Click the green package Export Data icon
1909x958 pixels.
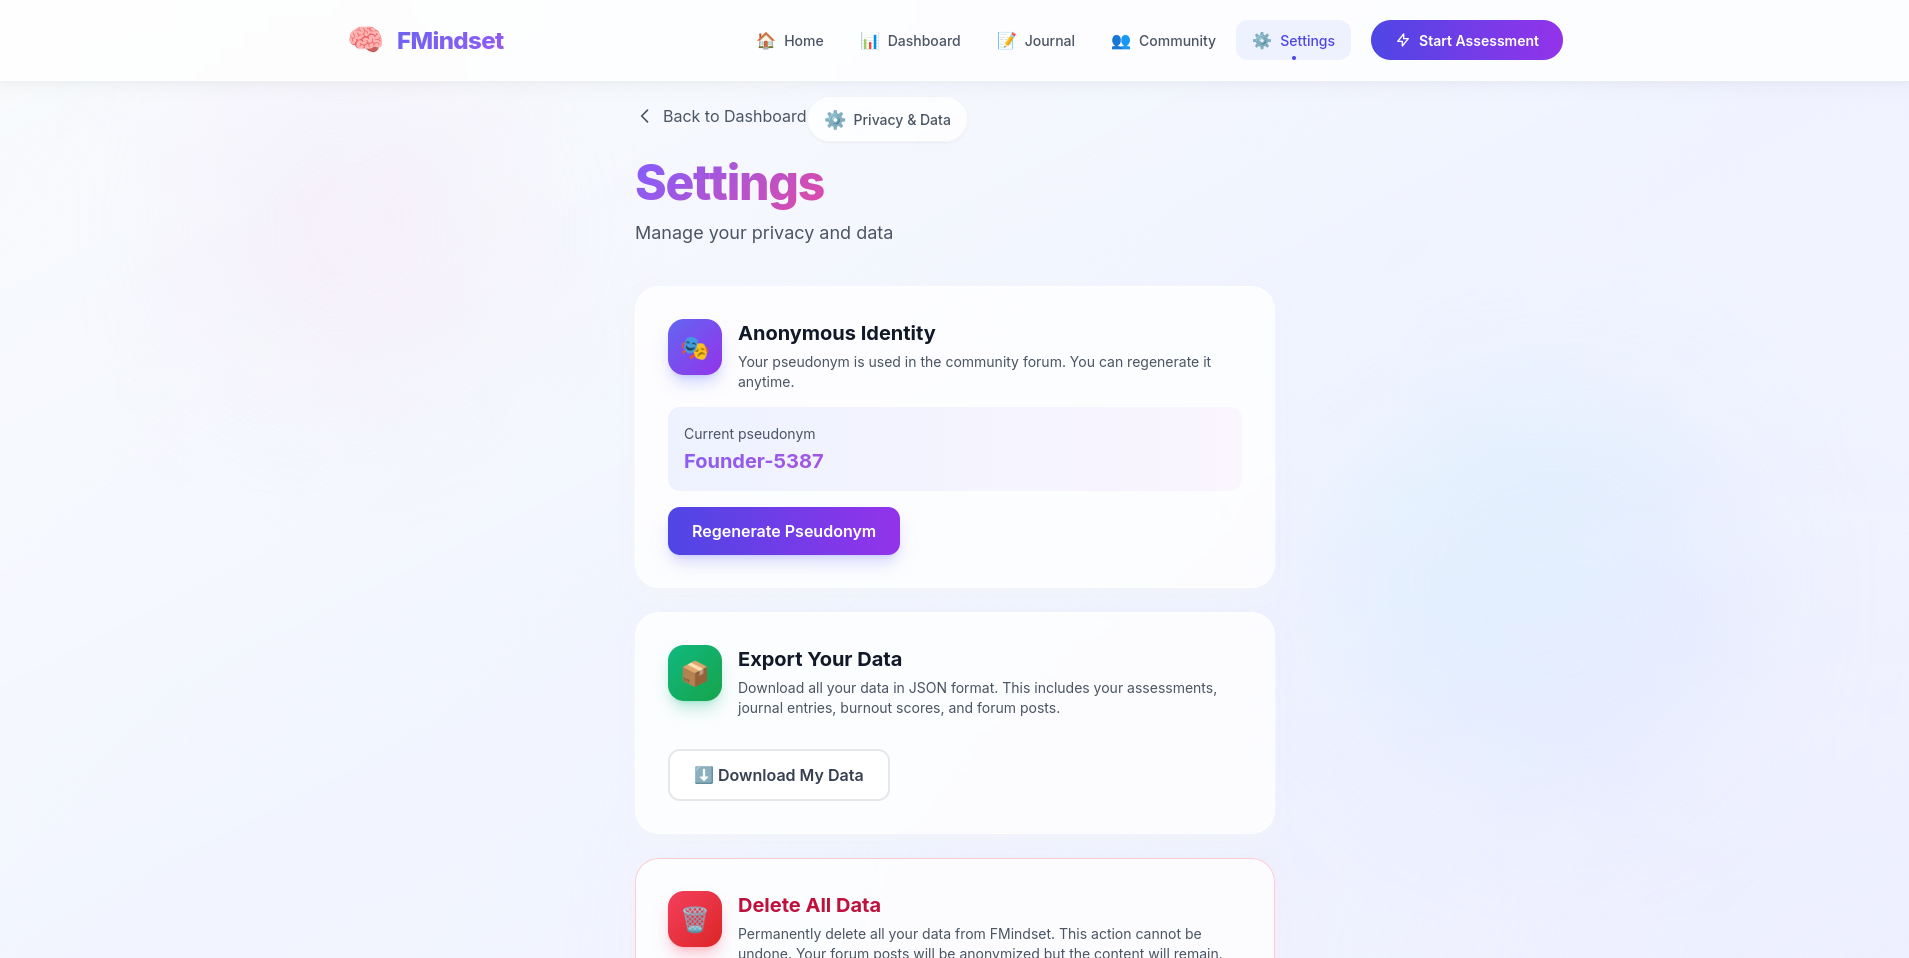(695, 673)
